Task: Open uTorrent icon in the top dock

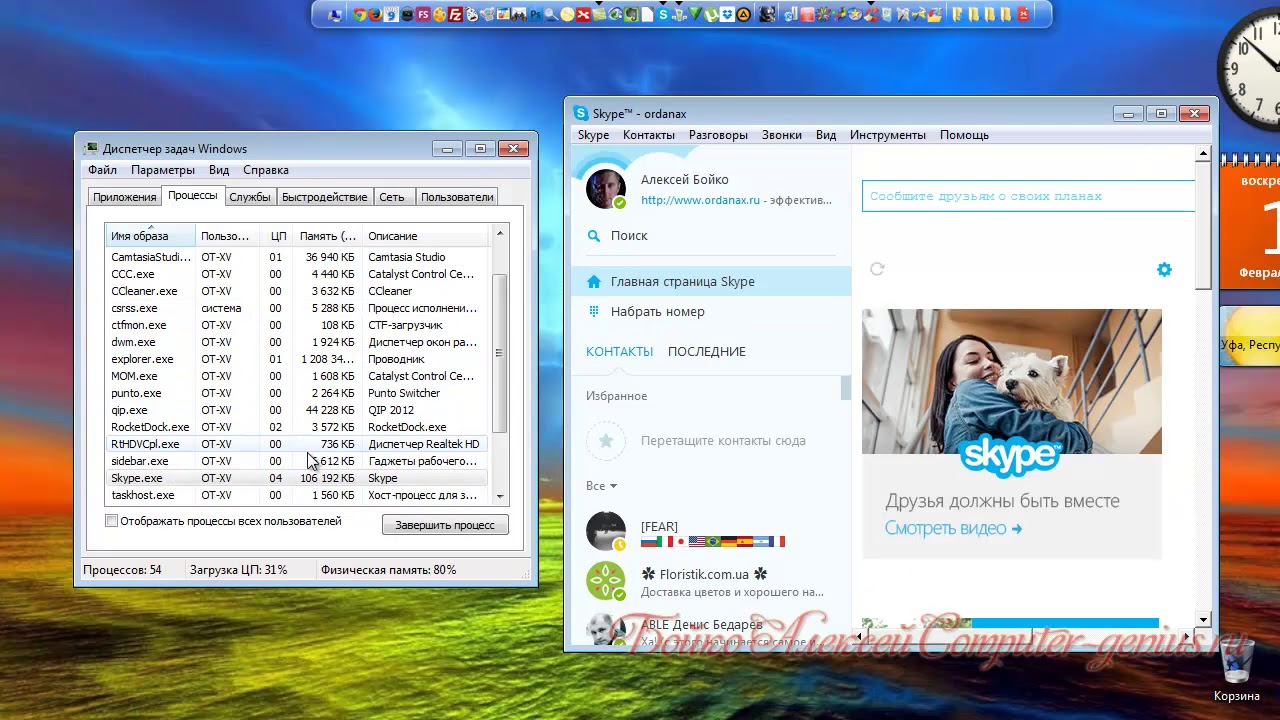Action: point(711,14)
